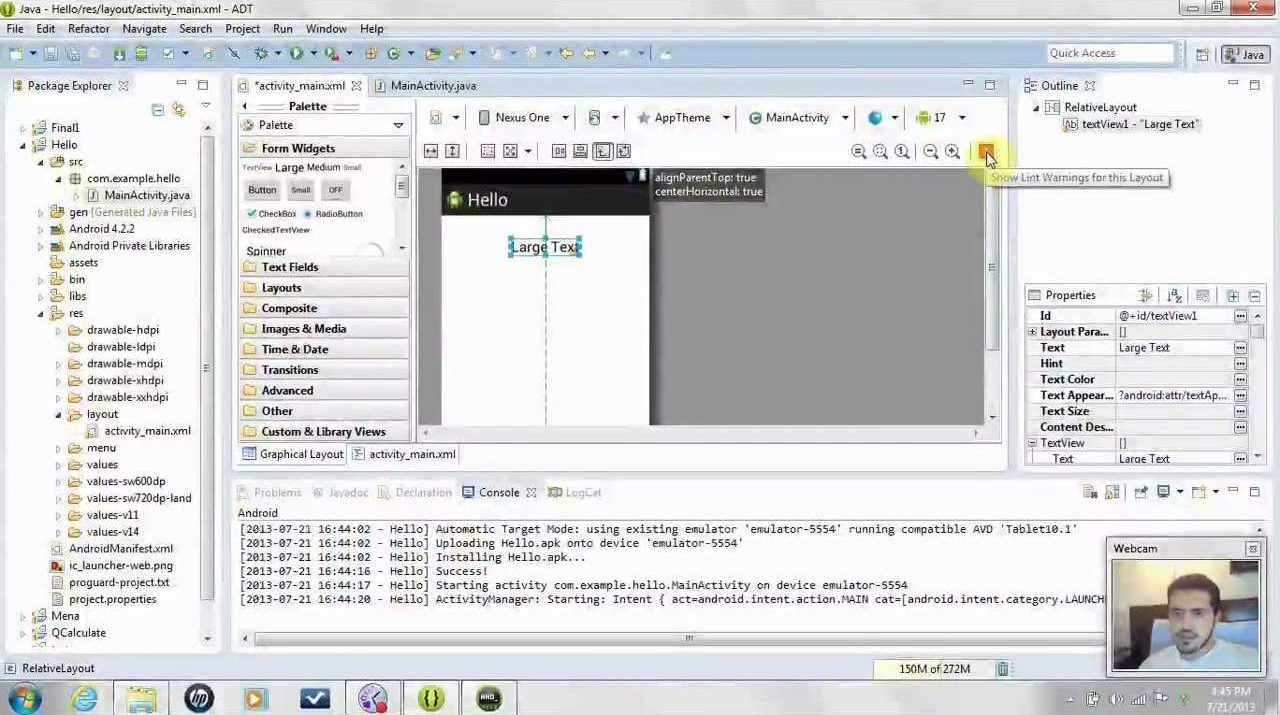Run garbage collector trash icon in status bar
Image resolution: width=1280 pixels, height=715 pixels.
click(1002, 669)
